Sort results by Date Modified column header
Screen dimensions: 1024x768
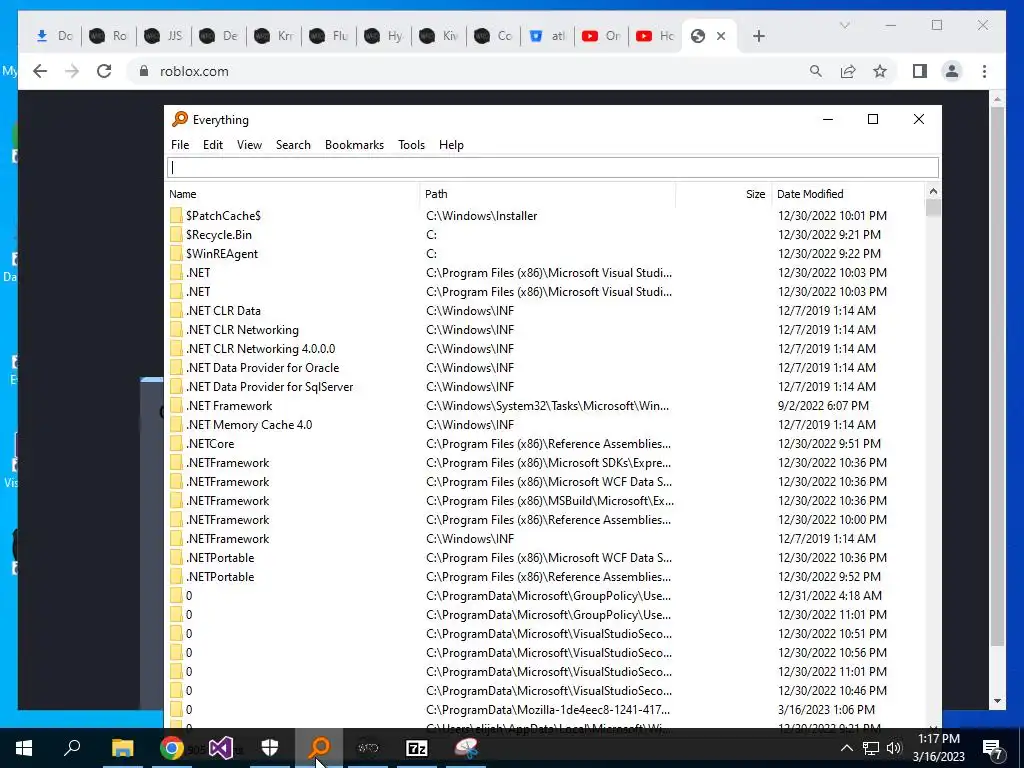(x=848, y=194)
